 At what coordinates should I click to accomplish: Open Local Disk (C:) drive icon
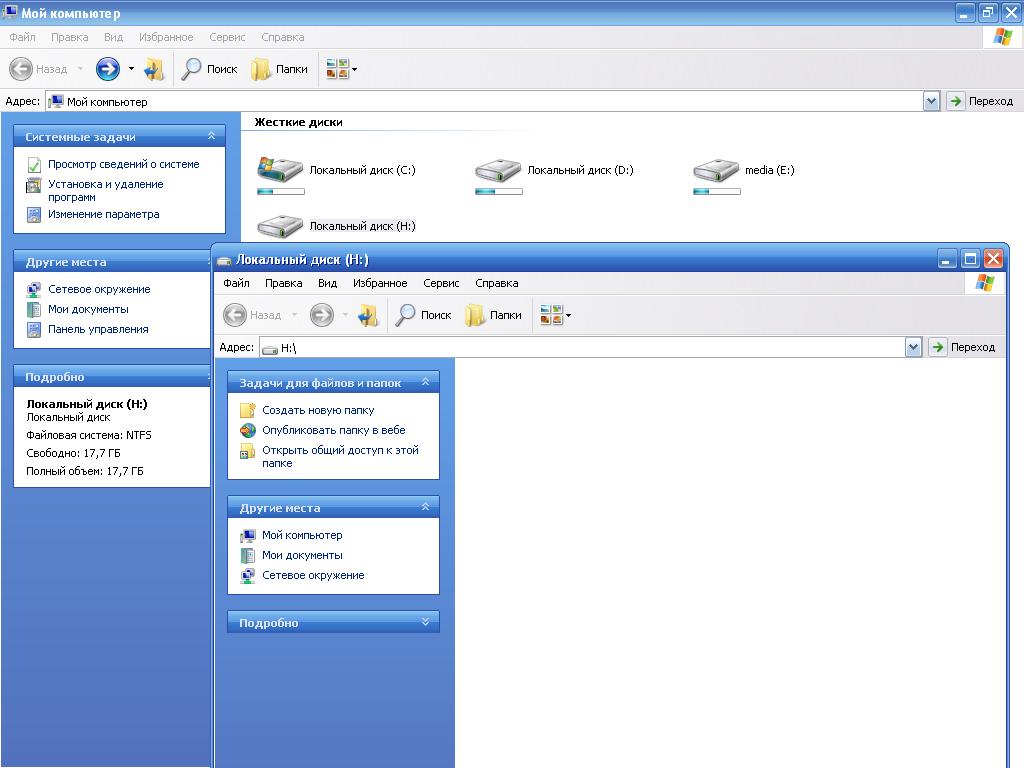pos(281,170)
